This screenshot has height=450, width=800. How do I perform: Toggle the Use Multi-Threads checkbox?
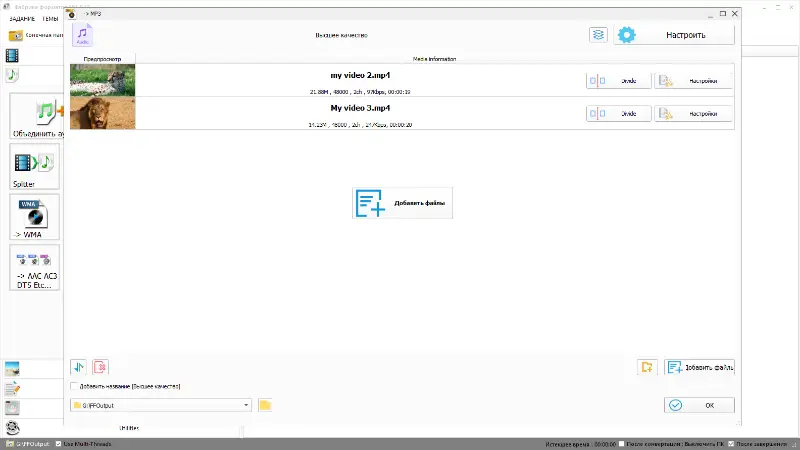click(x=58, y=444)
